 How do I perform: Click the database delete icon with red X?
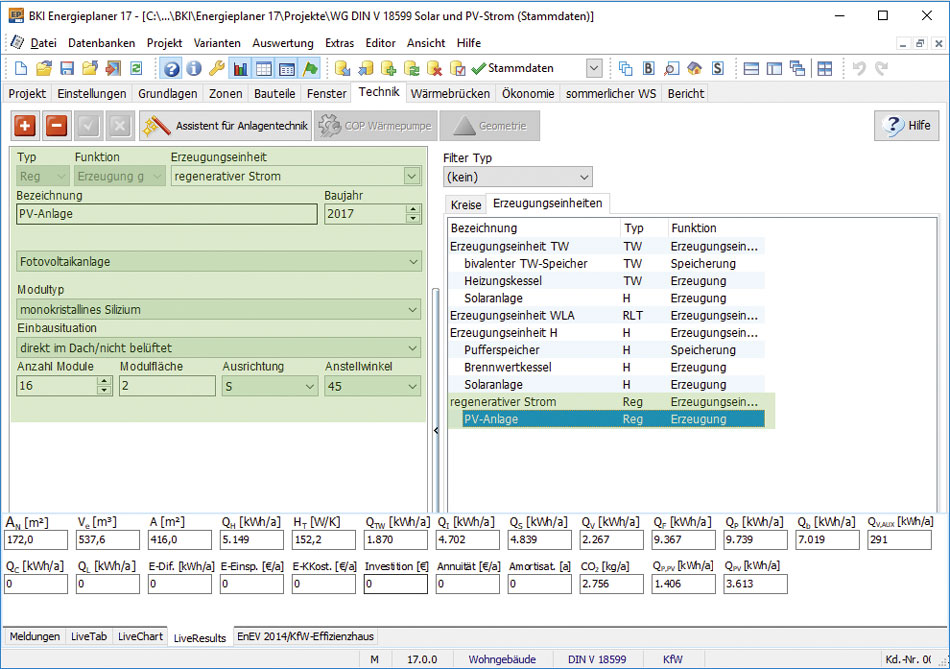coord(434,68)
